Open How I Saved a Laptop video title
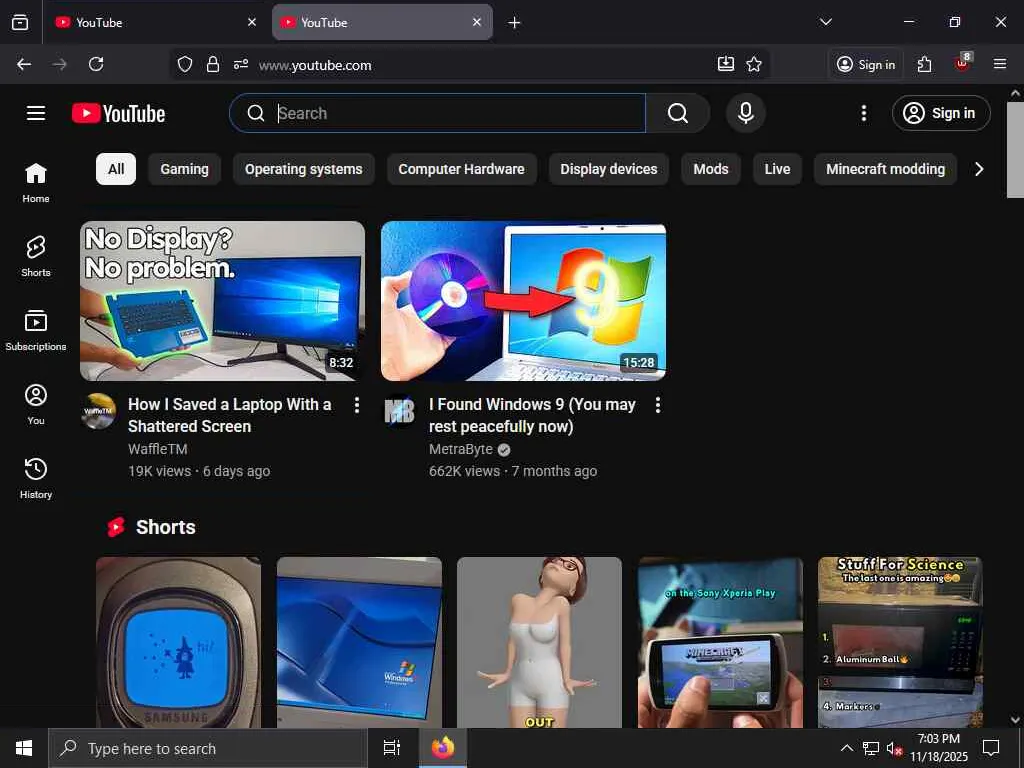The height and width of the screenshot is (768, 1024). pos(229,415)
